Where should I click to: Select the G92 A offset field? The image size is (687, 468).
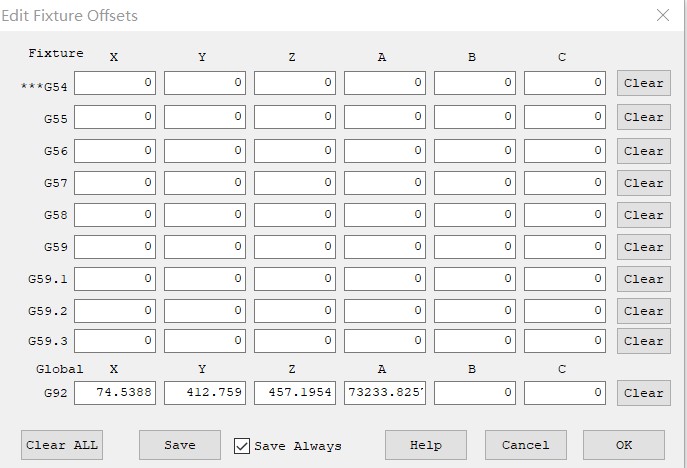click(x=385, y=393)
